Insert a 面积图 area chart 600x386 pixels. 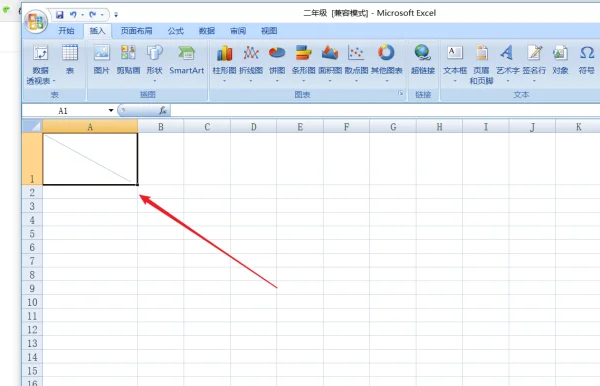(330, 63)
